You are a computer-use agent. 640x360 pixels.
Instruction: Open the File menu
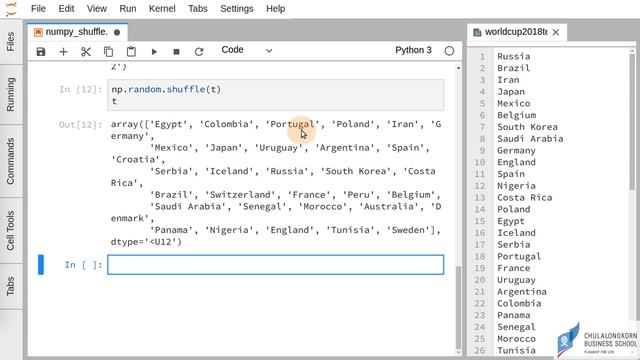[38, 9]
